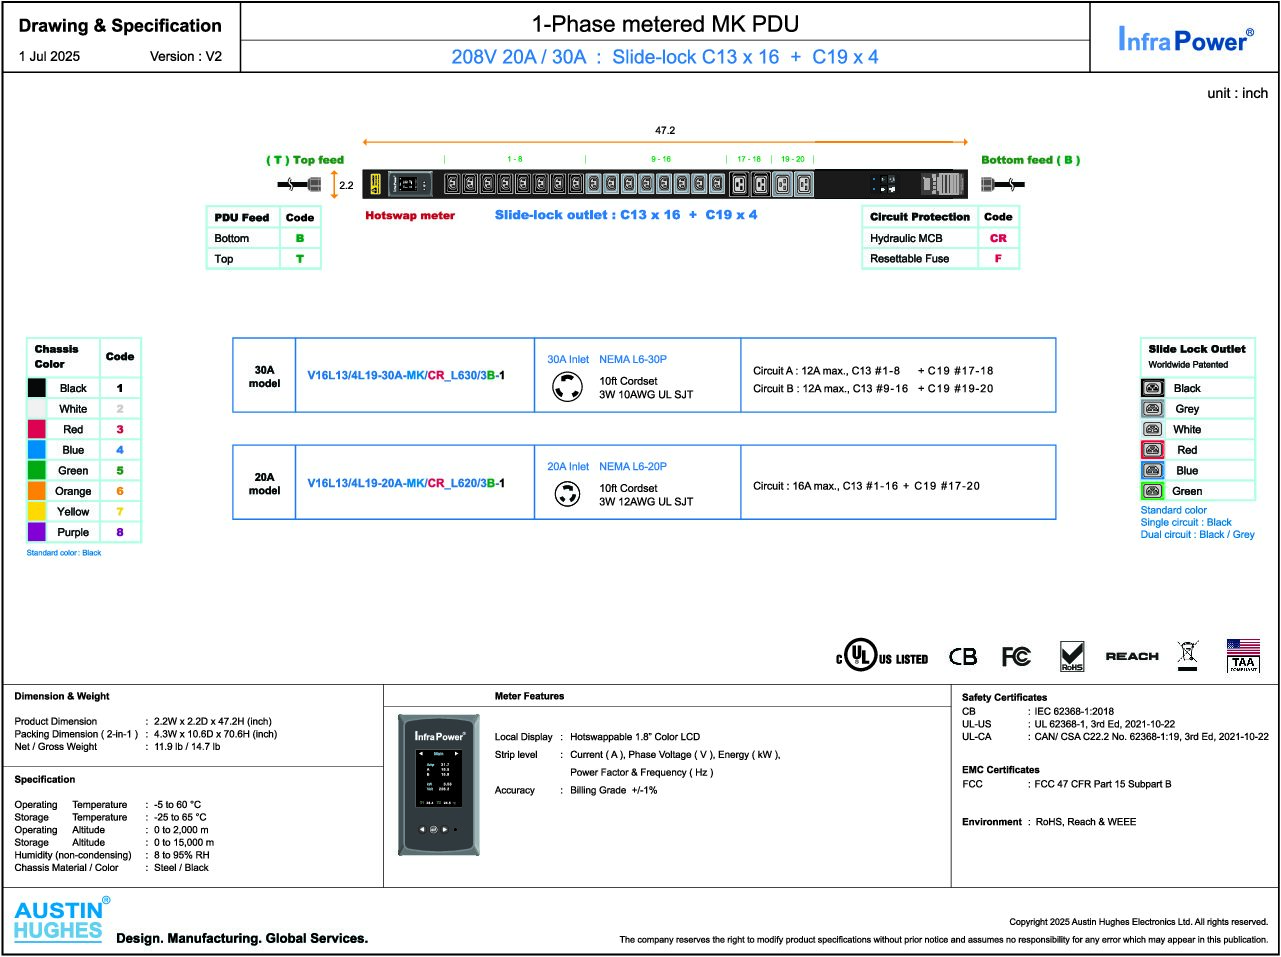Click the '208V 20A / 30A' subtitle line
Image resolution: width=1281 pixels, height=957 pixels.
[665, 57]
